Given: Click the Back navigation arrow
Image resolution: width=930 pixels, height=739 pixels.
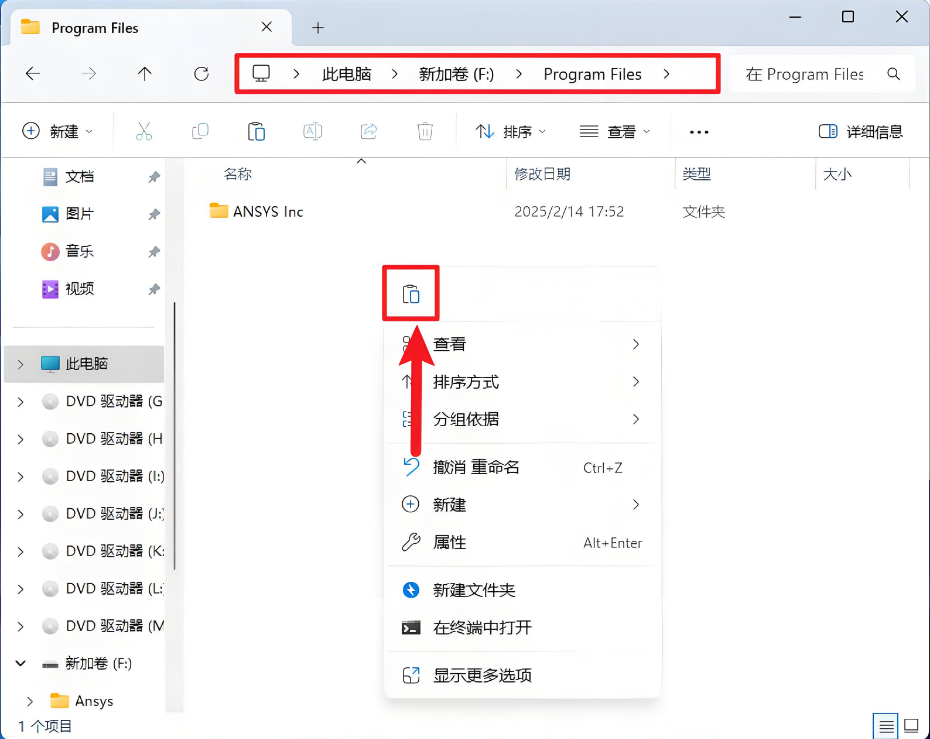Looking at the screenshot, I should coord(33,74).
